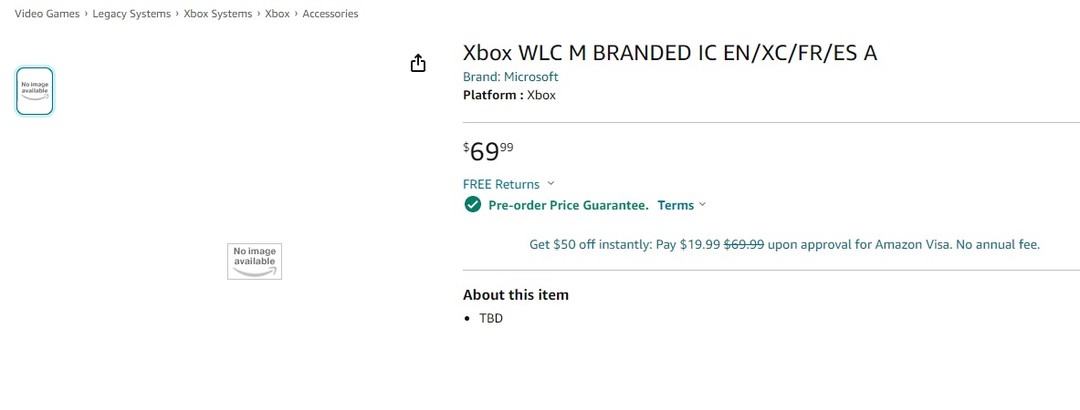
Task: Click the standalone 'Xbox' breadcrumb
Action: [x=277, y=14]
